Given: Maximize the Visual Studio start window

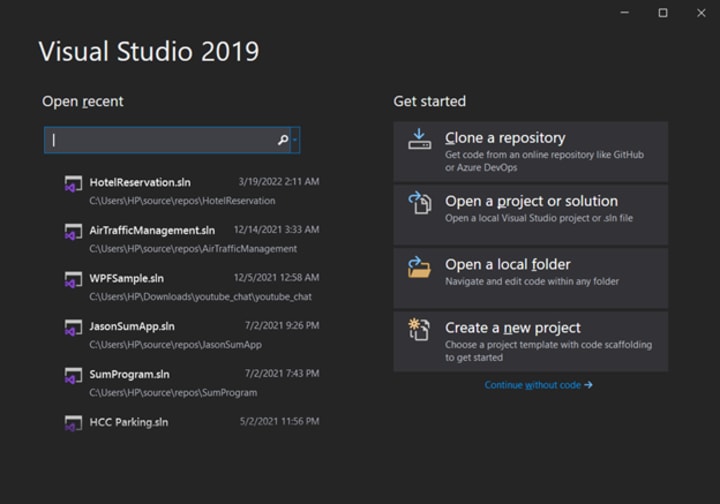Looking at the screenshot, I should pyautogui.click(x=663, y=13).
